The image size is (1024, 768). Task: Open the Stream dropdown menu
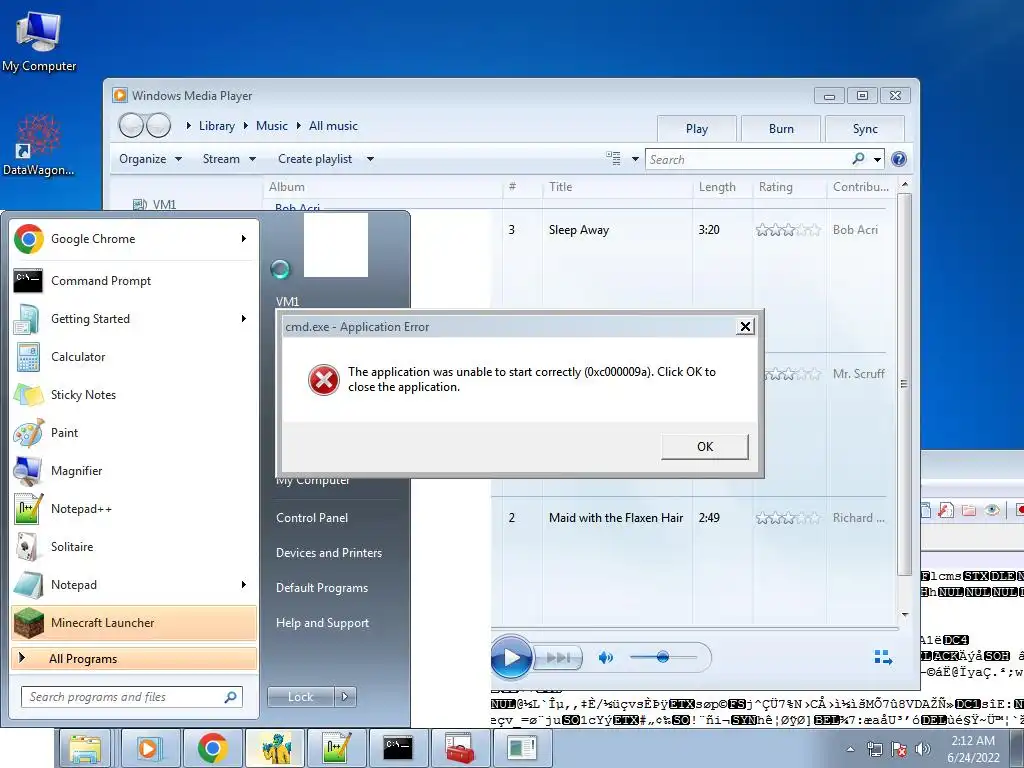pos(229,159)
